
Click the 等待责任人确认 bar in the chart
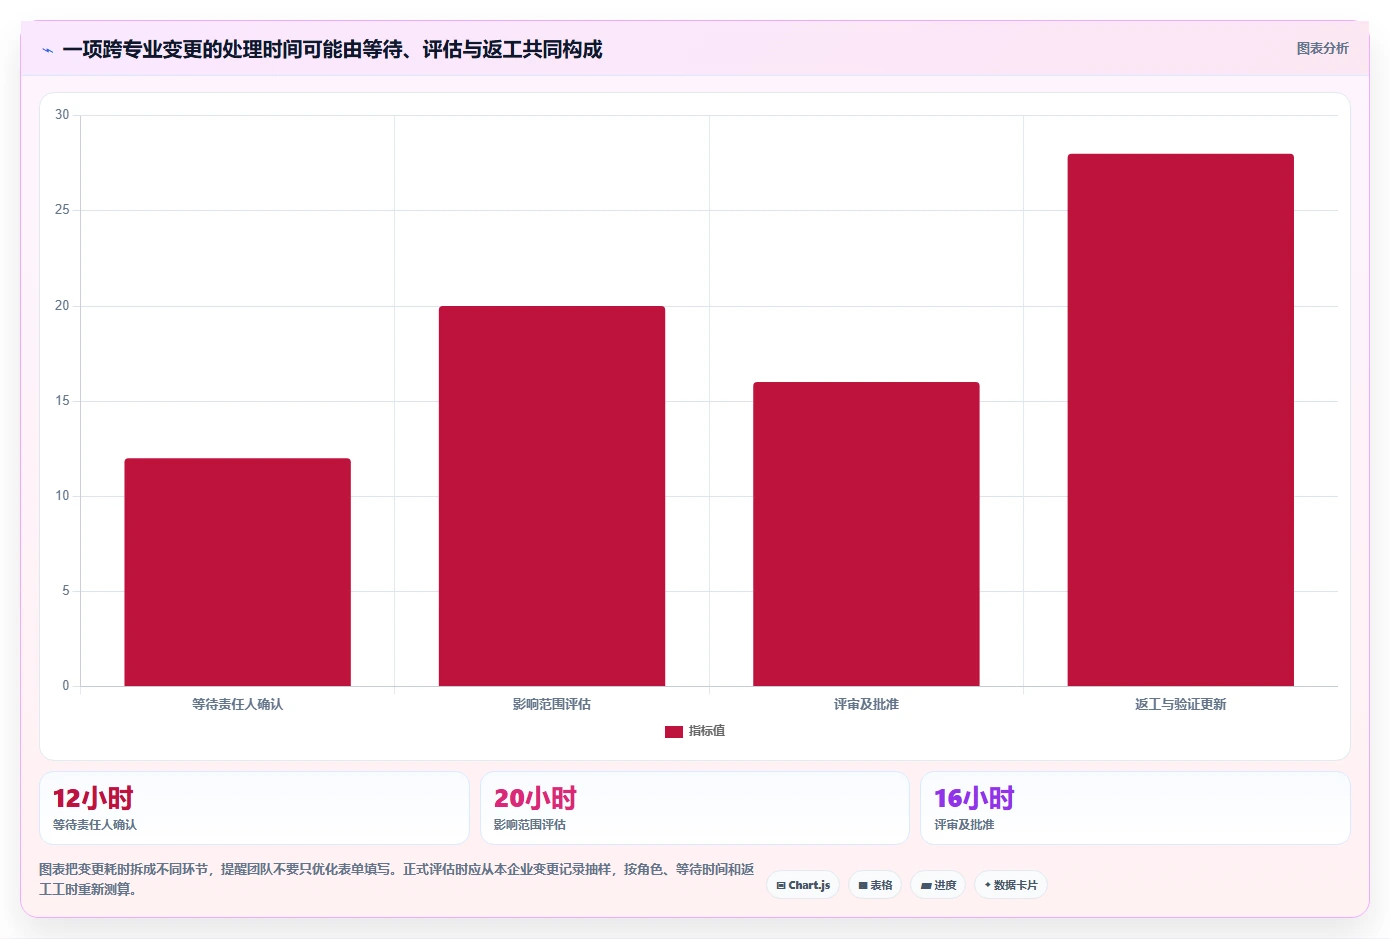(237, 572)
